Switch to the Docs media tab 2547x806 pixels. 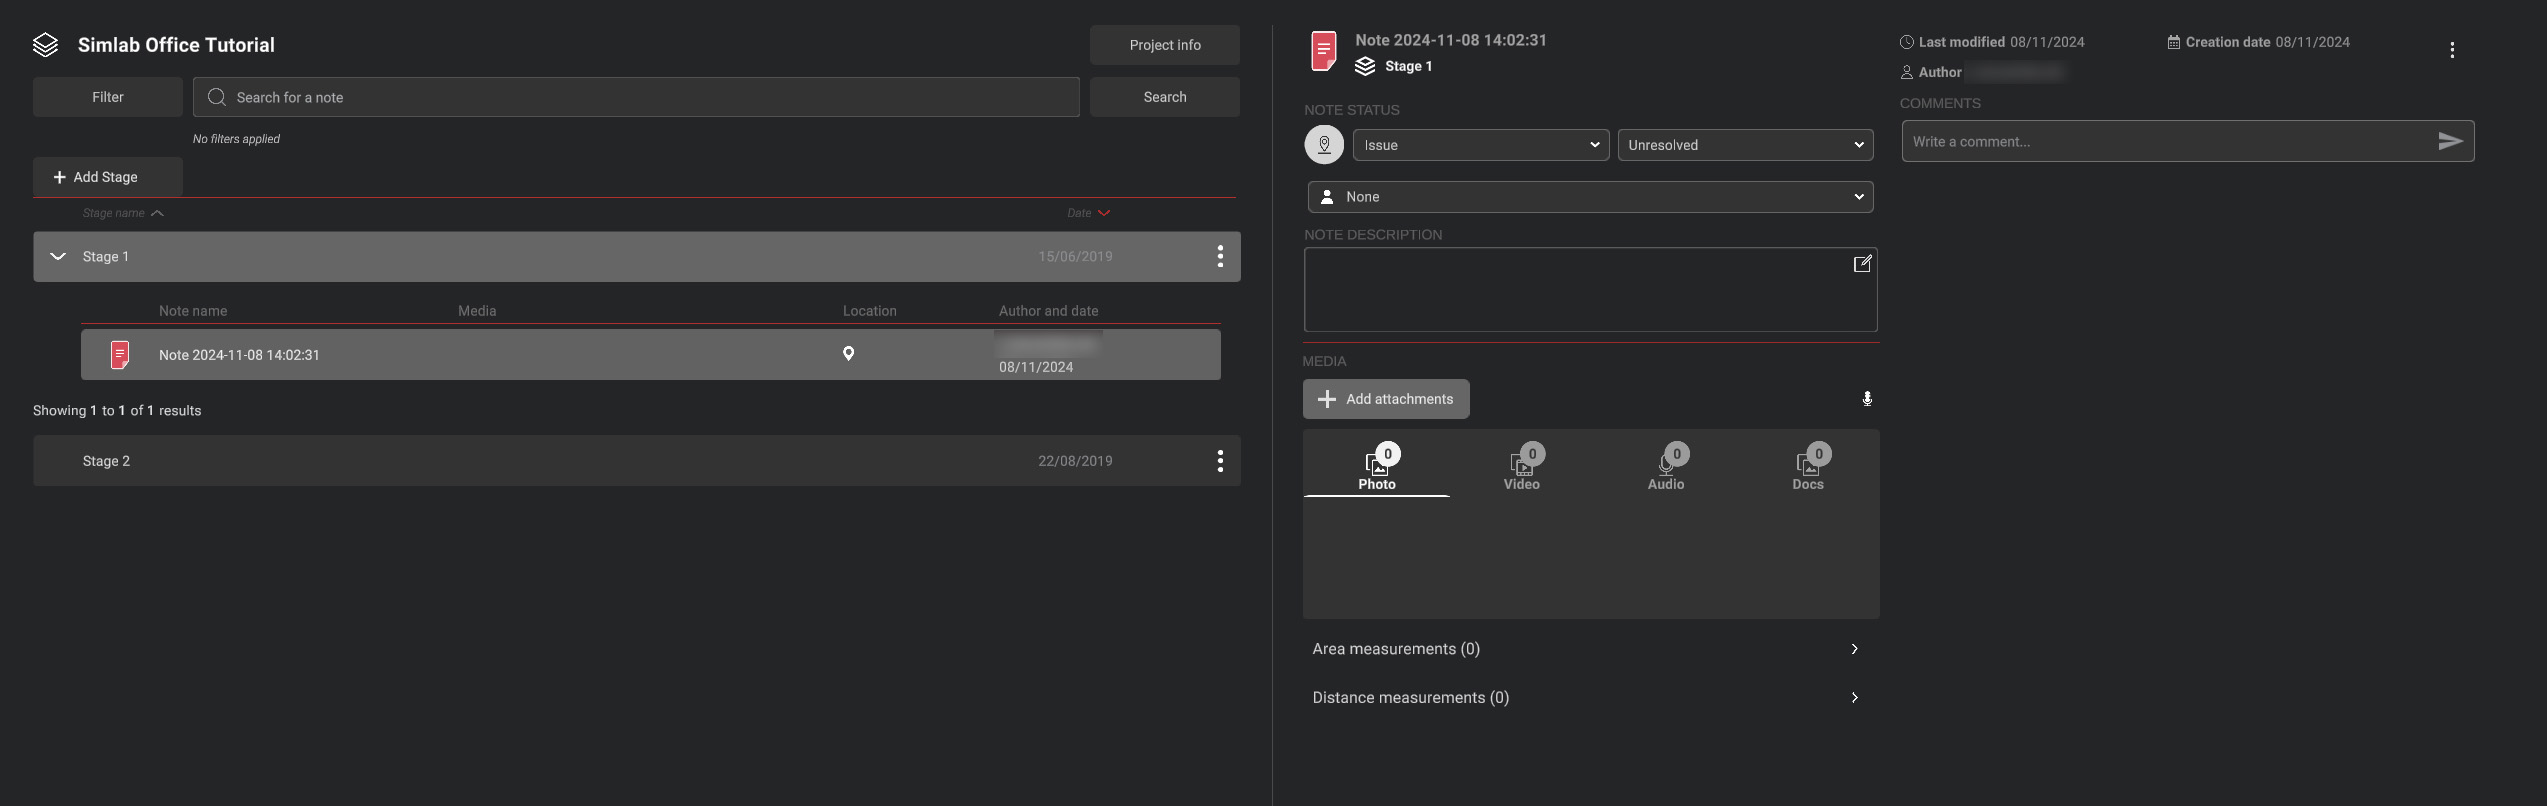(x=1808, y=468)
